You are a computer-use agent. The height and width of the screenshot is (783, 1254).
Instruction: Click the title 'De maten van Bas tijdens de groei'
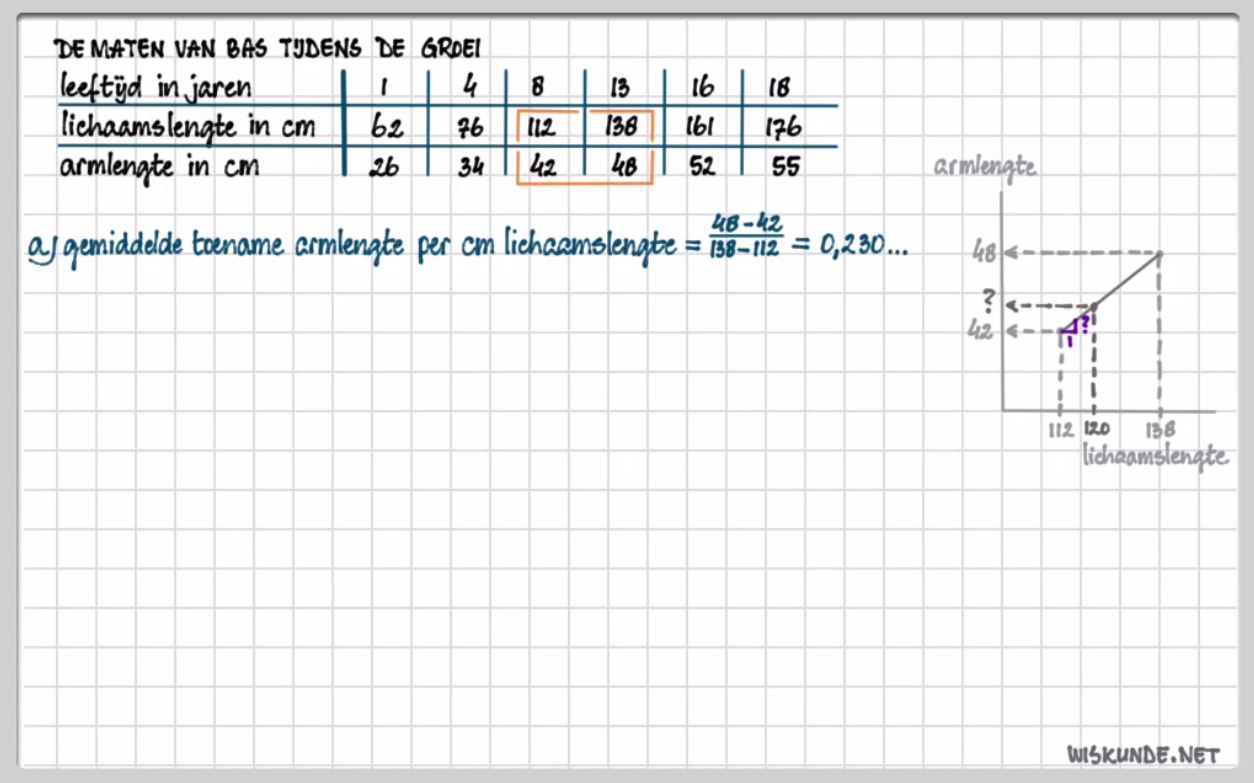[x=273, y=48]
